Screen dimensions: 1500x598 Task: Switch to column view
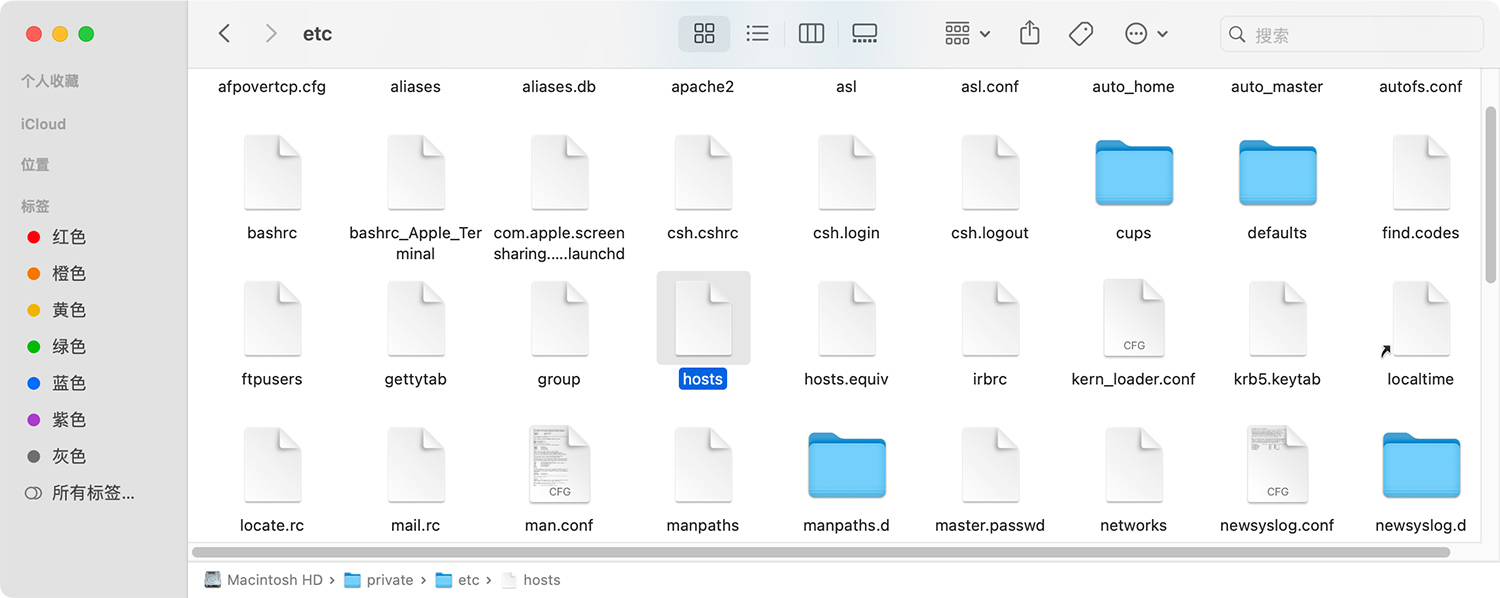pyautogui.click(x=811, y=34)
